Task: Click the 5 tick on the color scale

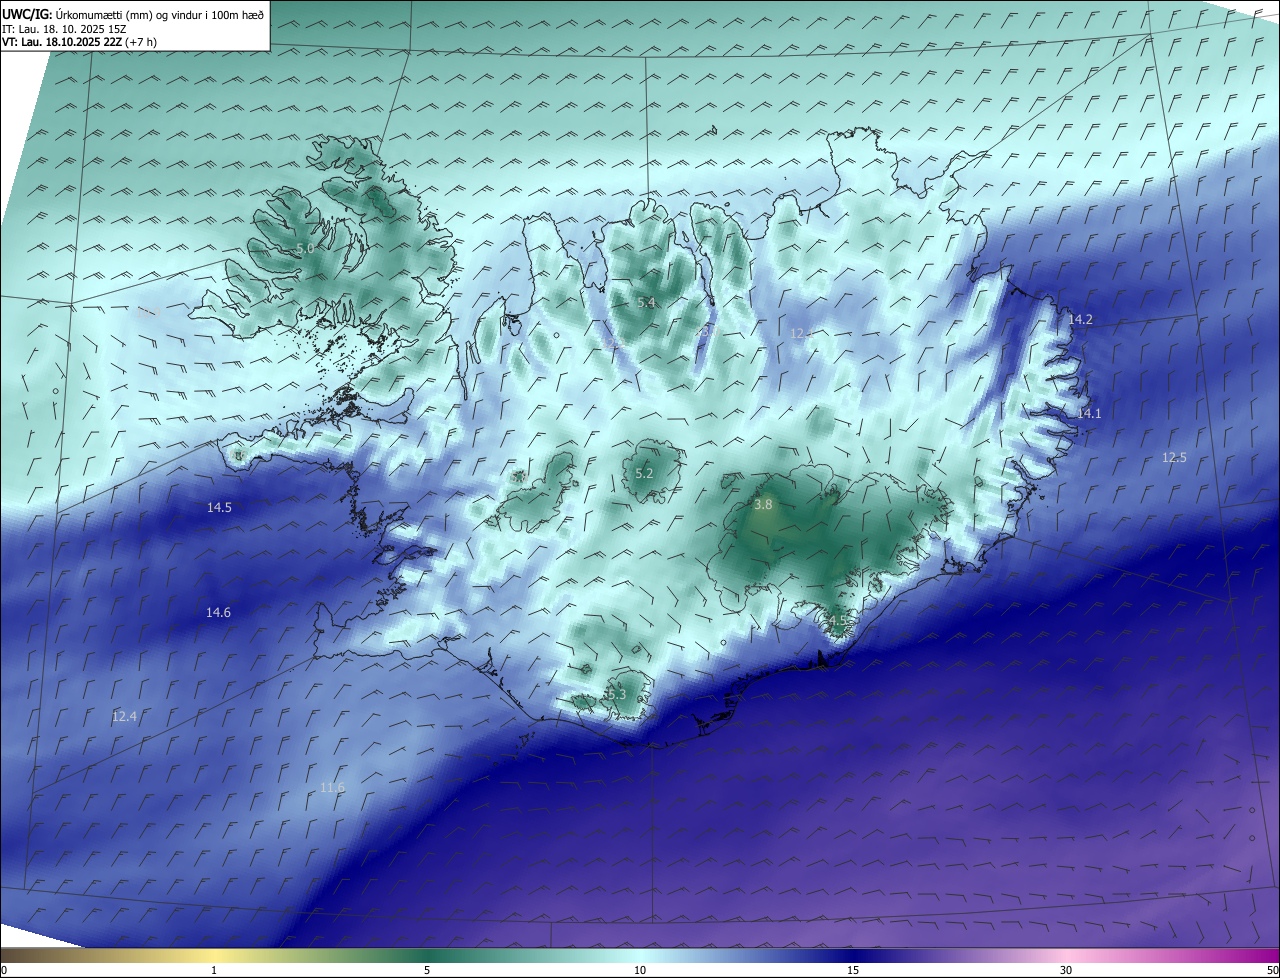Action: 427,970
